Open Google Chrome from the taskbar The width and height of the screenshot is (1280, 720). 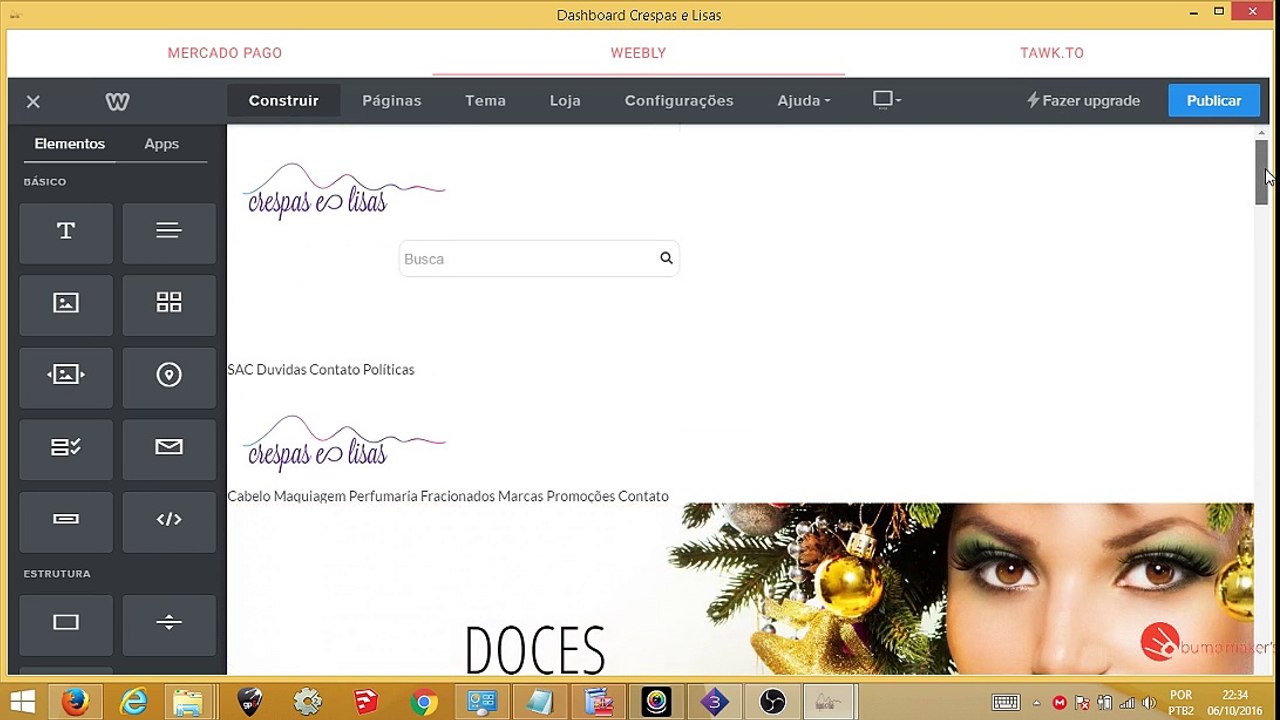click(x=423, y=702)
